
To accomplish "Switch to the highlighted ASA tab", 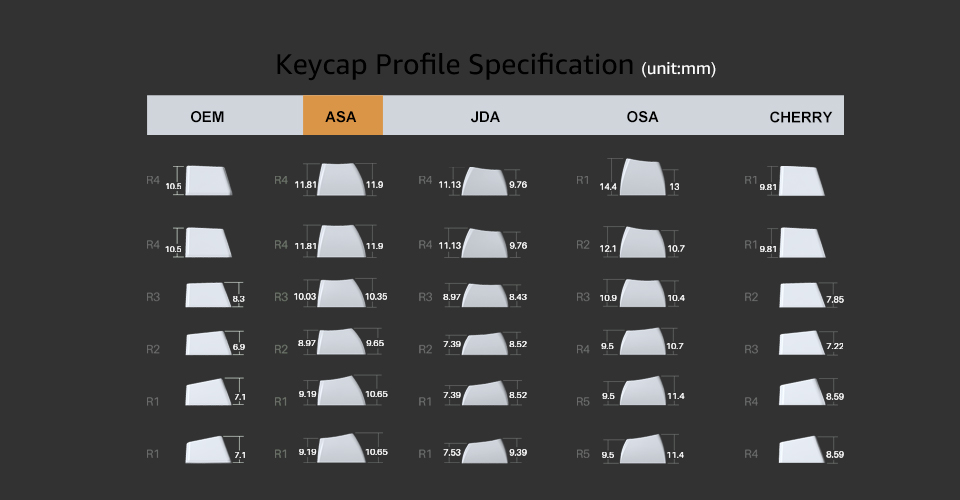I will click(x=342, y=116).
